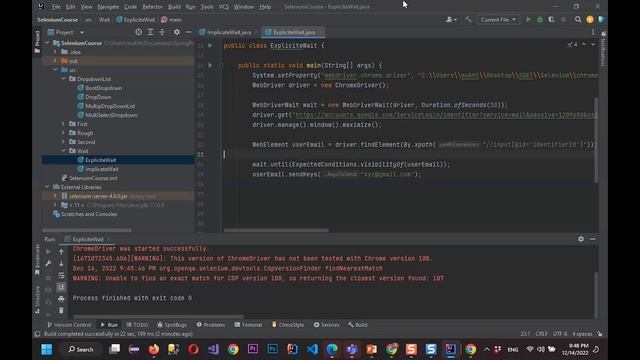
Task: Start debugging with the bug icon
Action: pyautogui.click(x=540, y=20)
